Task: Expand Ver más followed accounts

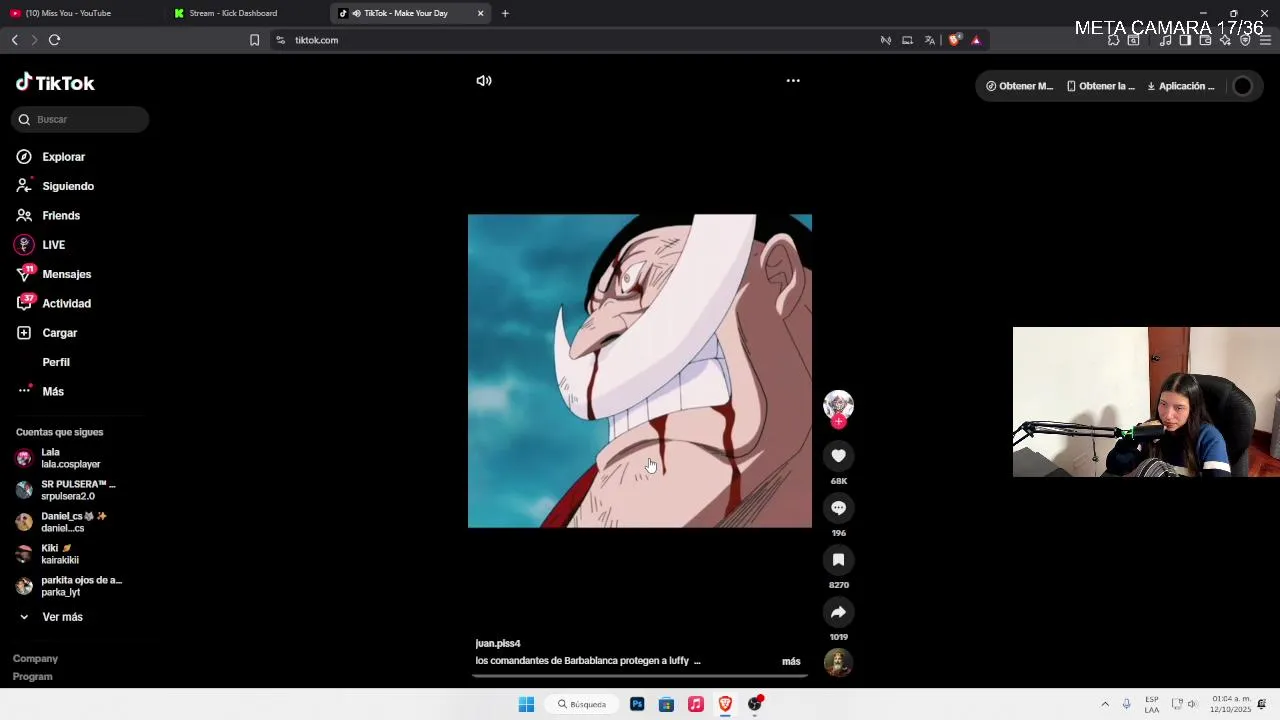Action: pos(62,617)
